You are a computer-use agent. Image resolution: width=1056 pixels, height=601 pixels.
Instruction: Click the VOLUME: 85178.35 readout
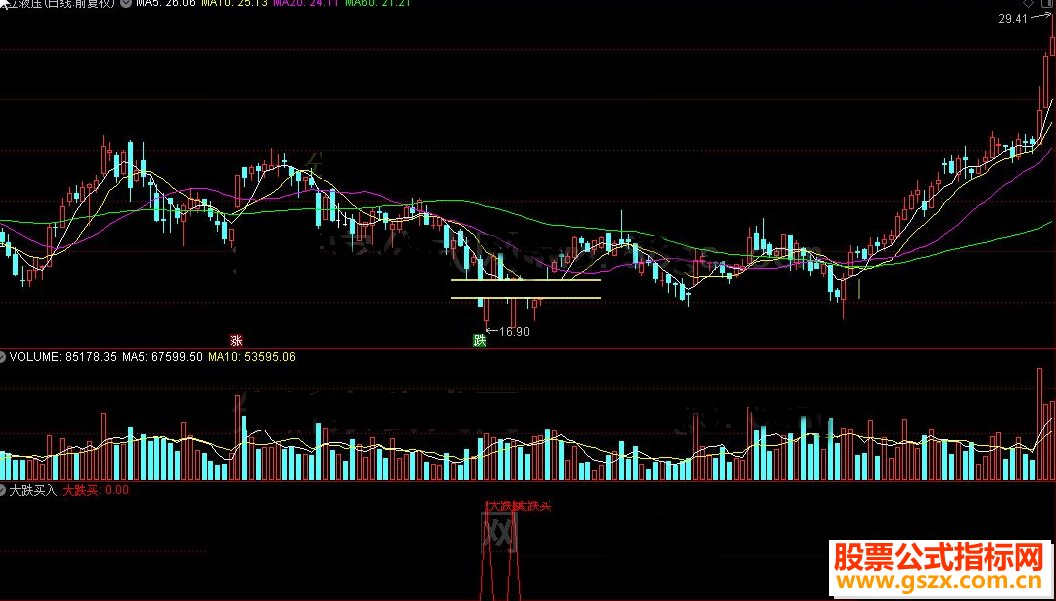click(63, 356)
